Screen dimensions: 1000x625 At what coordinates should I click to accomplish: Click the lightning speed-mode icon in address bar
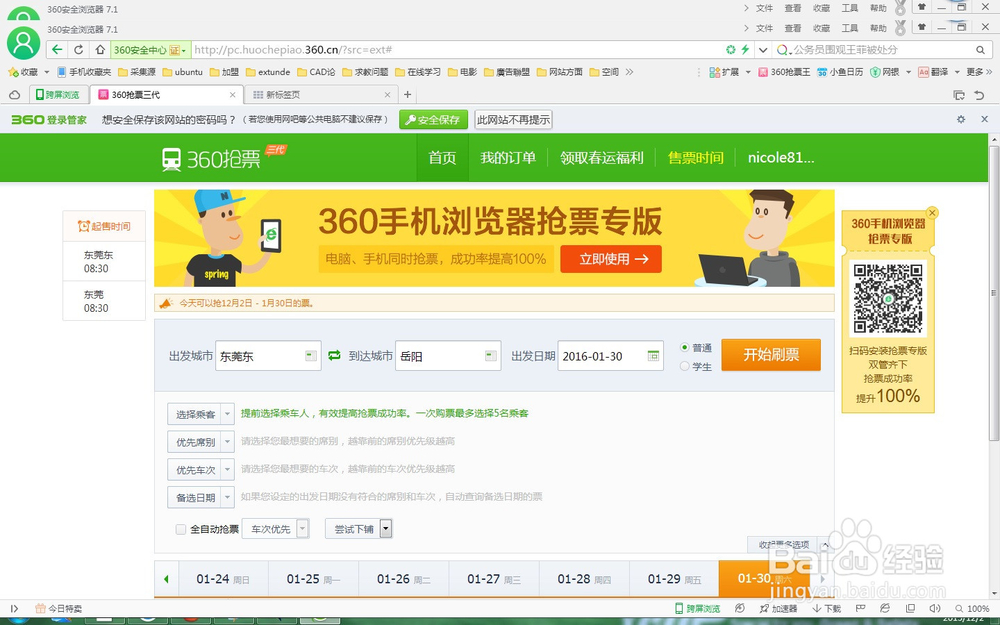(744, 50)
